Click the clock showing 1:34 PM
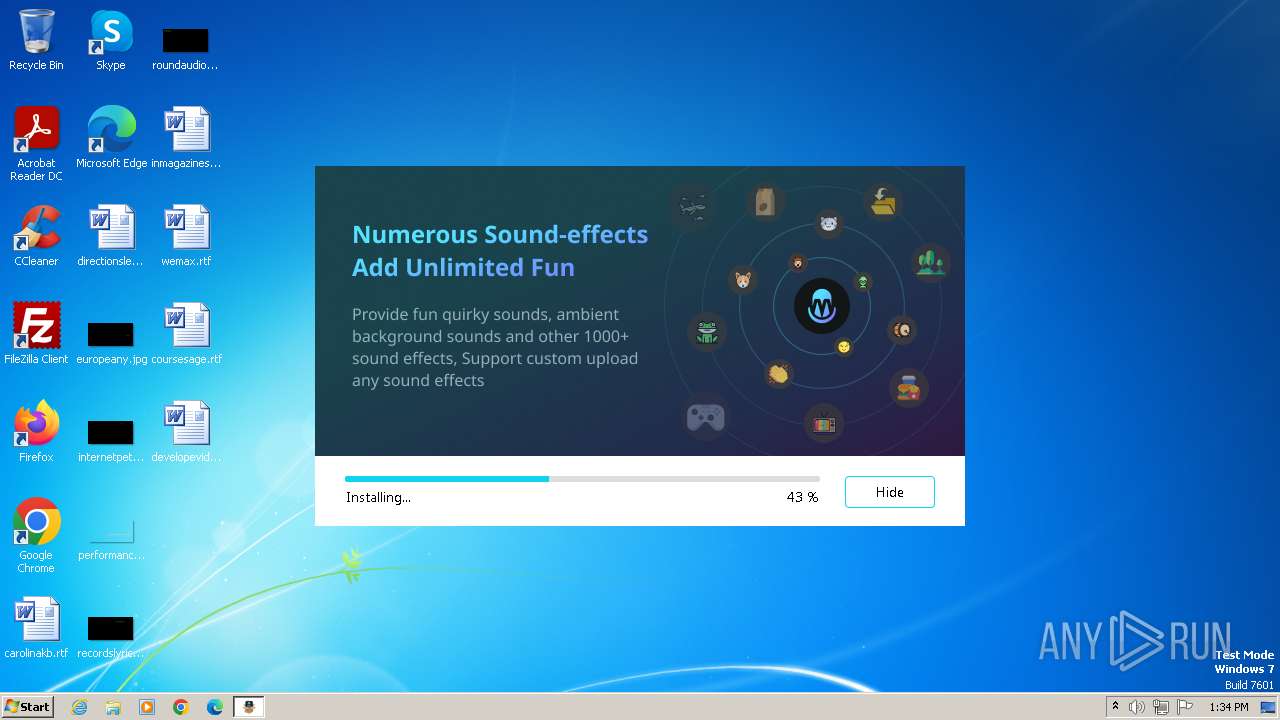 coord(1228,707)
